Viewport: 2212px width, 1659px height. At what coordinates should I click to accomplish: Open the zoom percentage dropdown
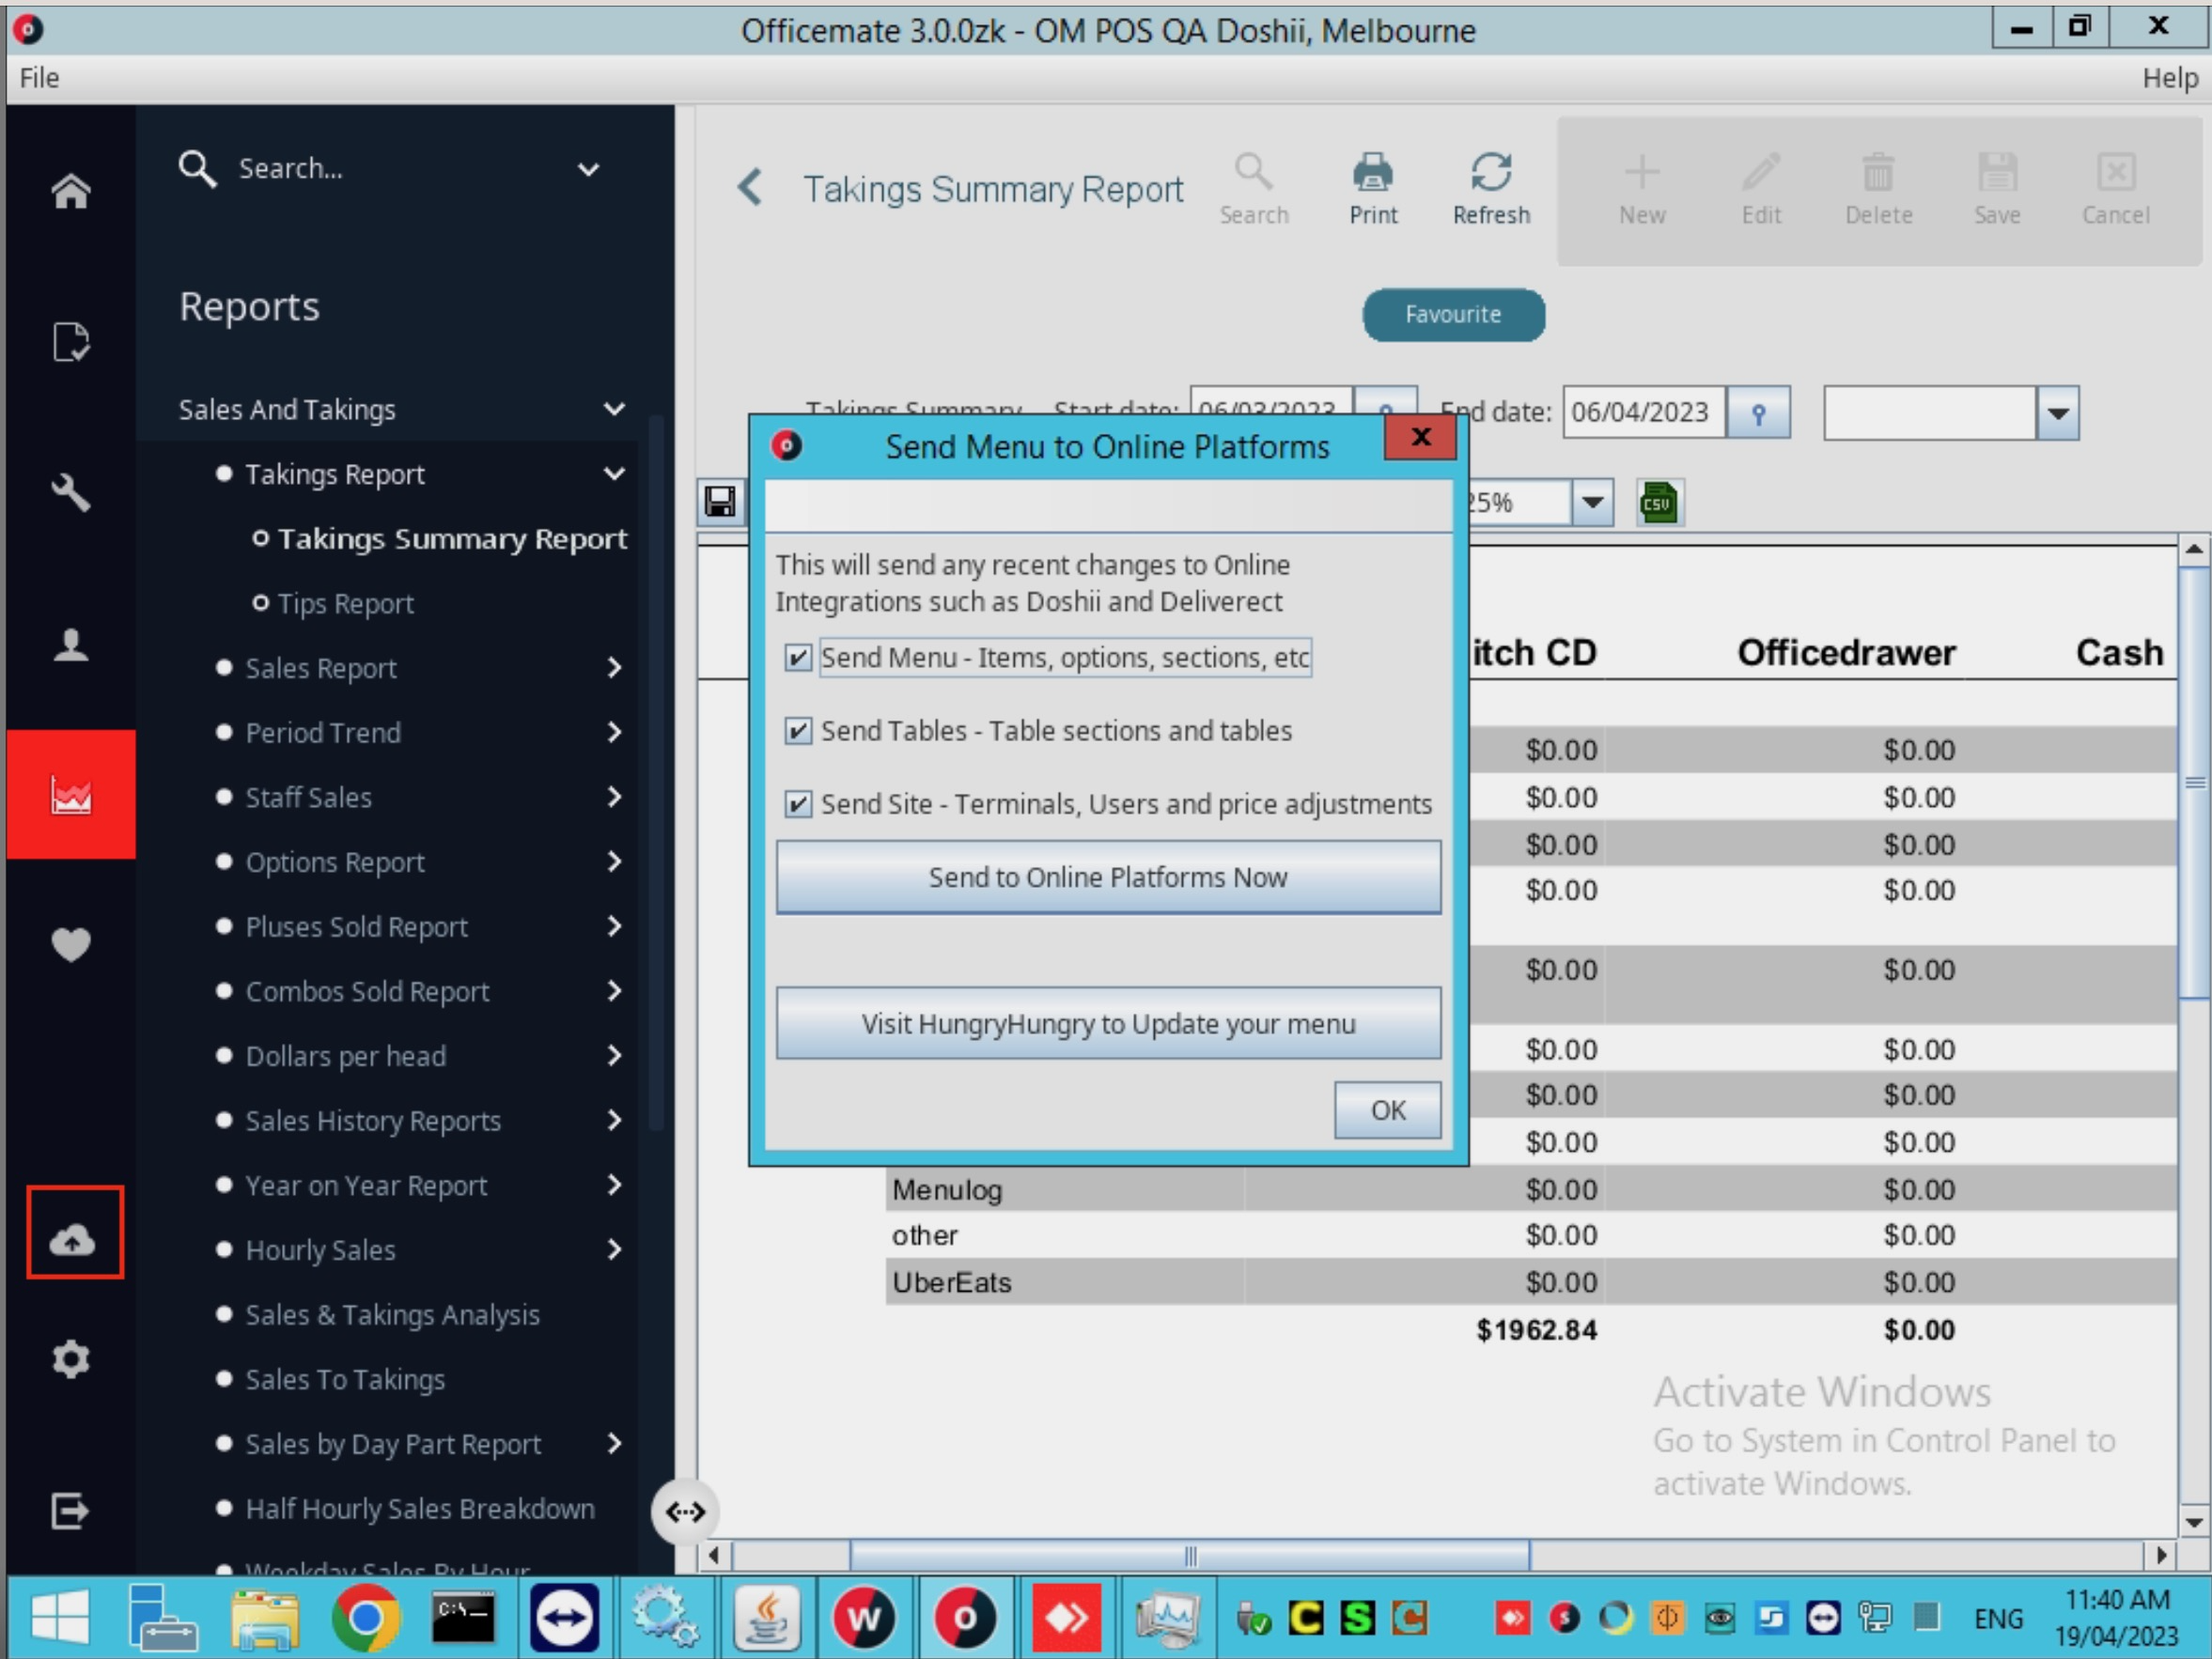(x=1592, y=503)
